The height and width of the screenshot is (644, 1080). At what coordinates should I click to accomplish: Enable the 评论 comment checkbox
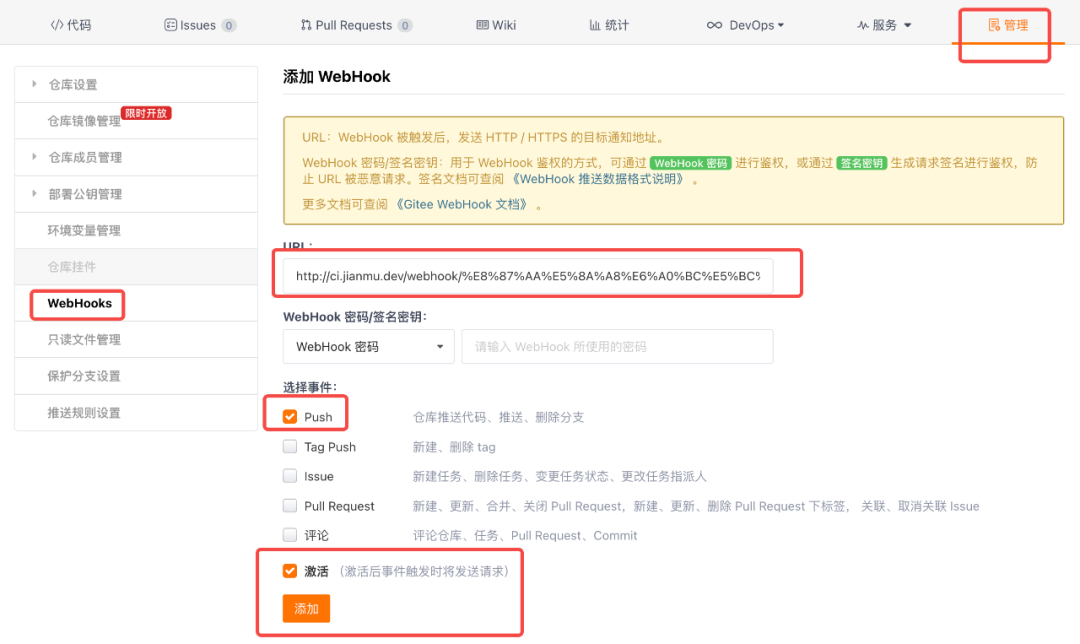(290, 535)
